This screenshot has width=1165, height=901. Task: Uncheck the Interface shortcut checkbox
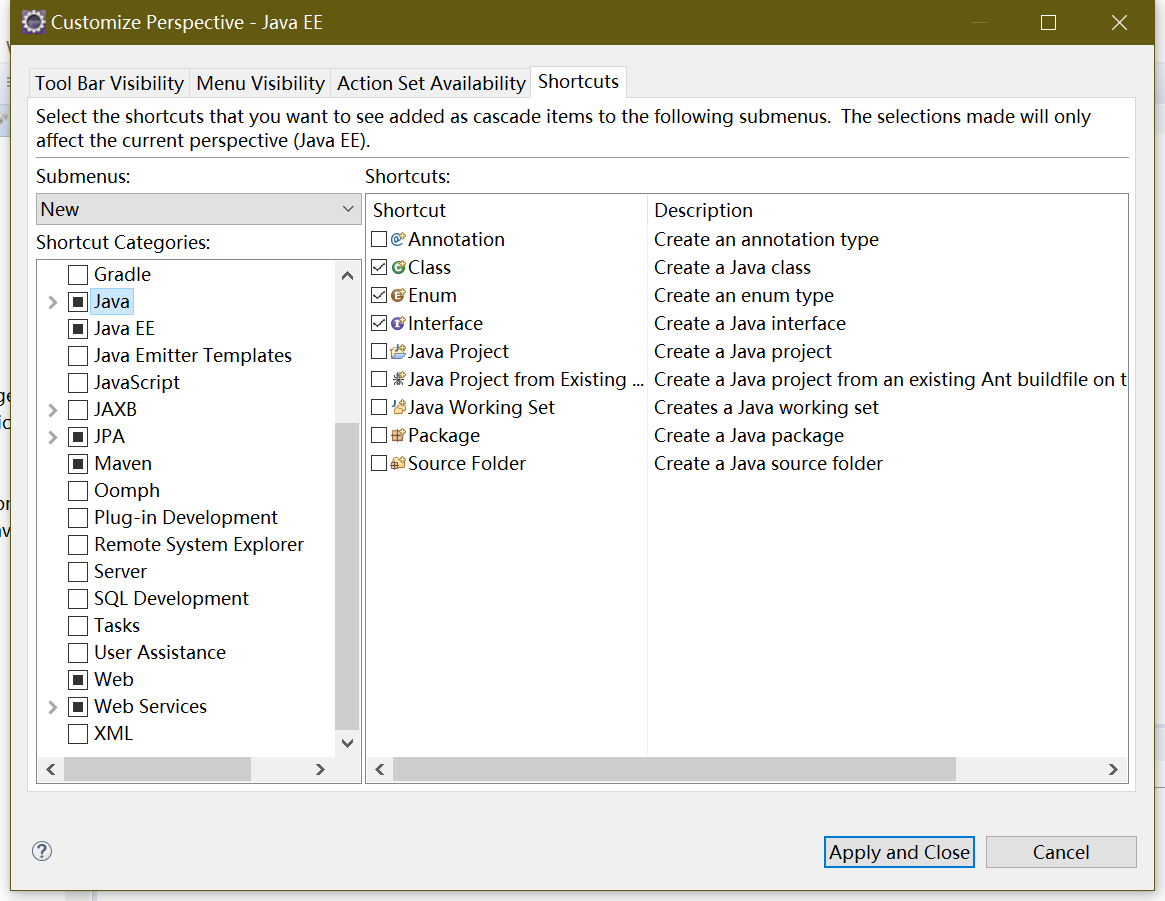[379, 323]
